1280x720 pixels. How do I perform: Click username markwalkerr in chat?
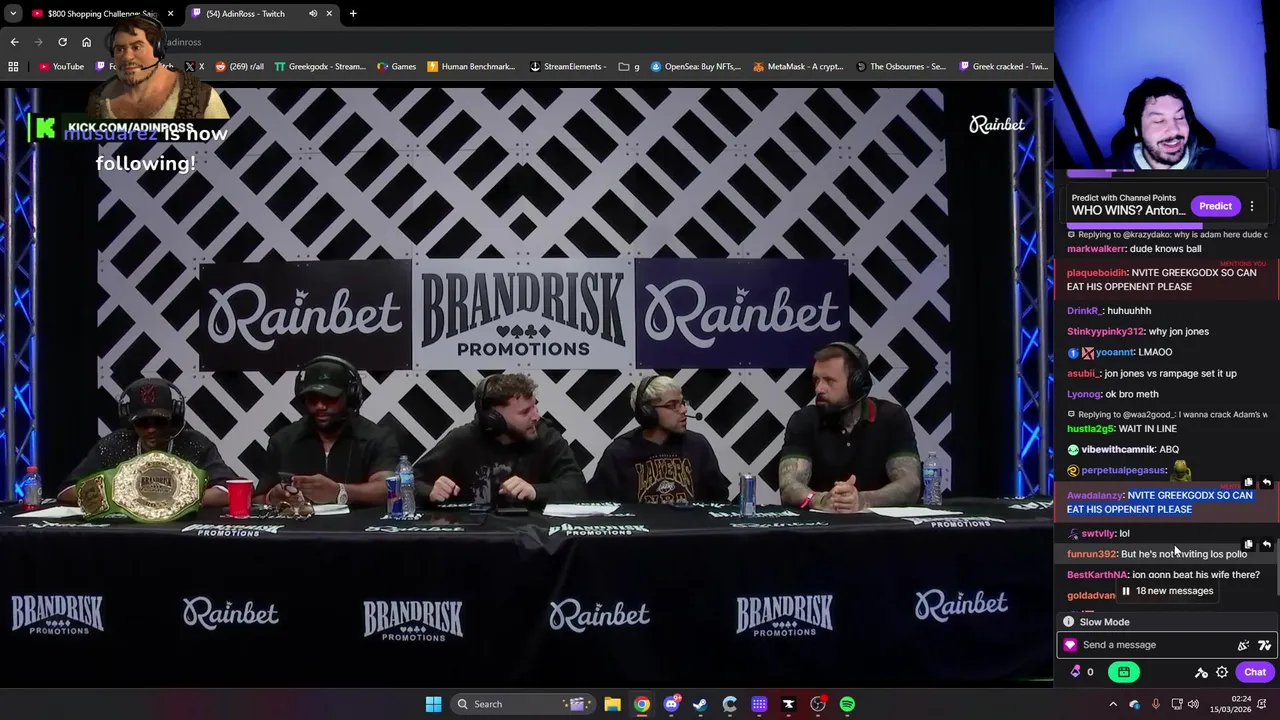click(1096, 249)
